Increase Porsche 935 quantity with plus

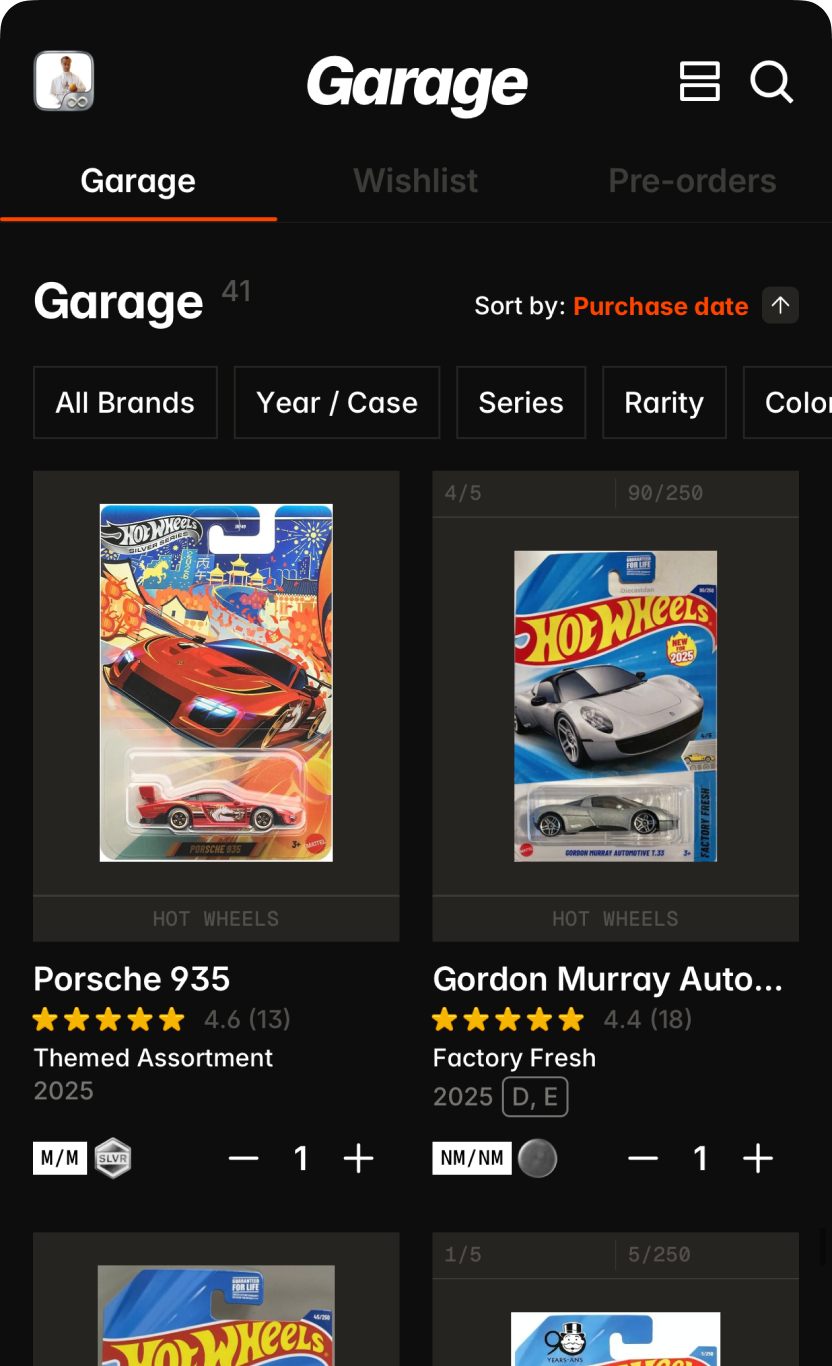click(x=358, y=1158)
